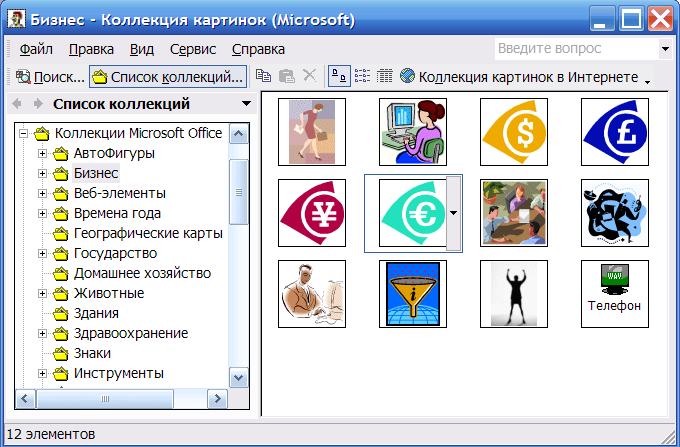Image resolution: width=680 pixels, height=447 pixels.
Task: Expand the Здравоохранение folder
Action: 42,333
